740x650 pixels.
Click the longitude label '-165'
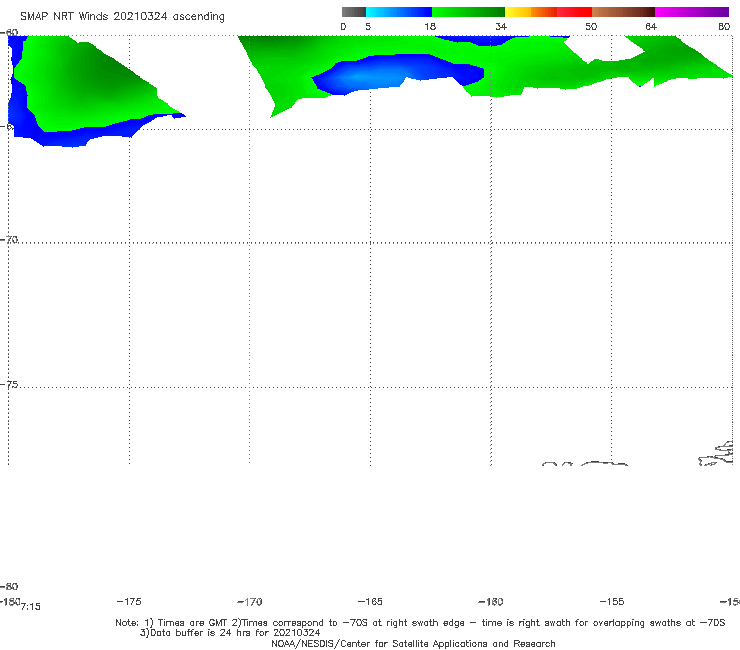[x=370, y=602]
